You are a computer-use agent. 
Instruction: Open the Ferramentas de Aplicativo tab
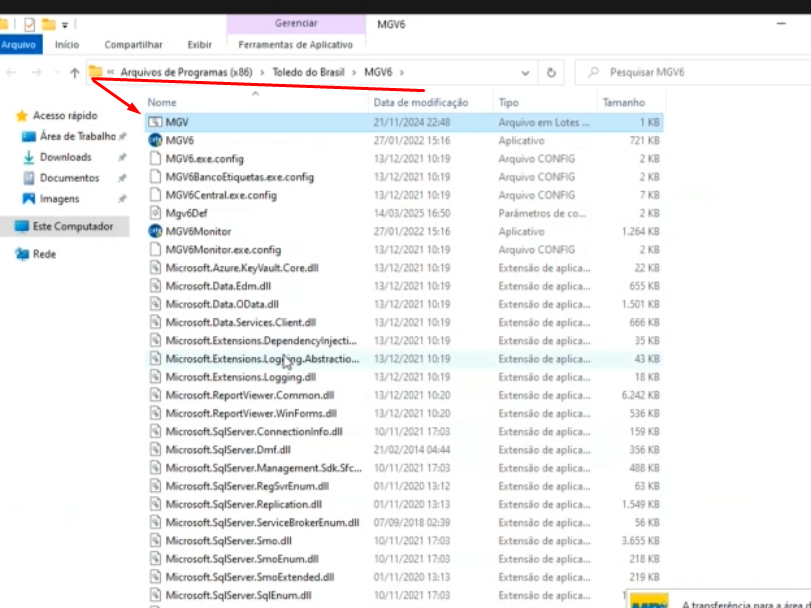295,45
